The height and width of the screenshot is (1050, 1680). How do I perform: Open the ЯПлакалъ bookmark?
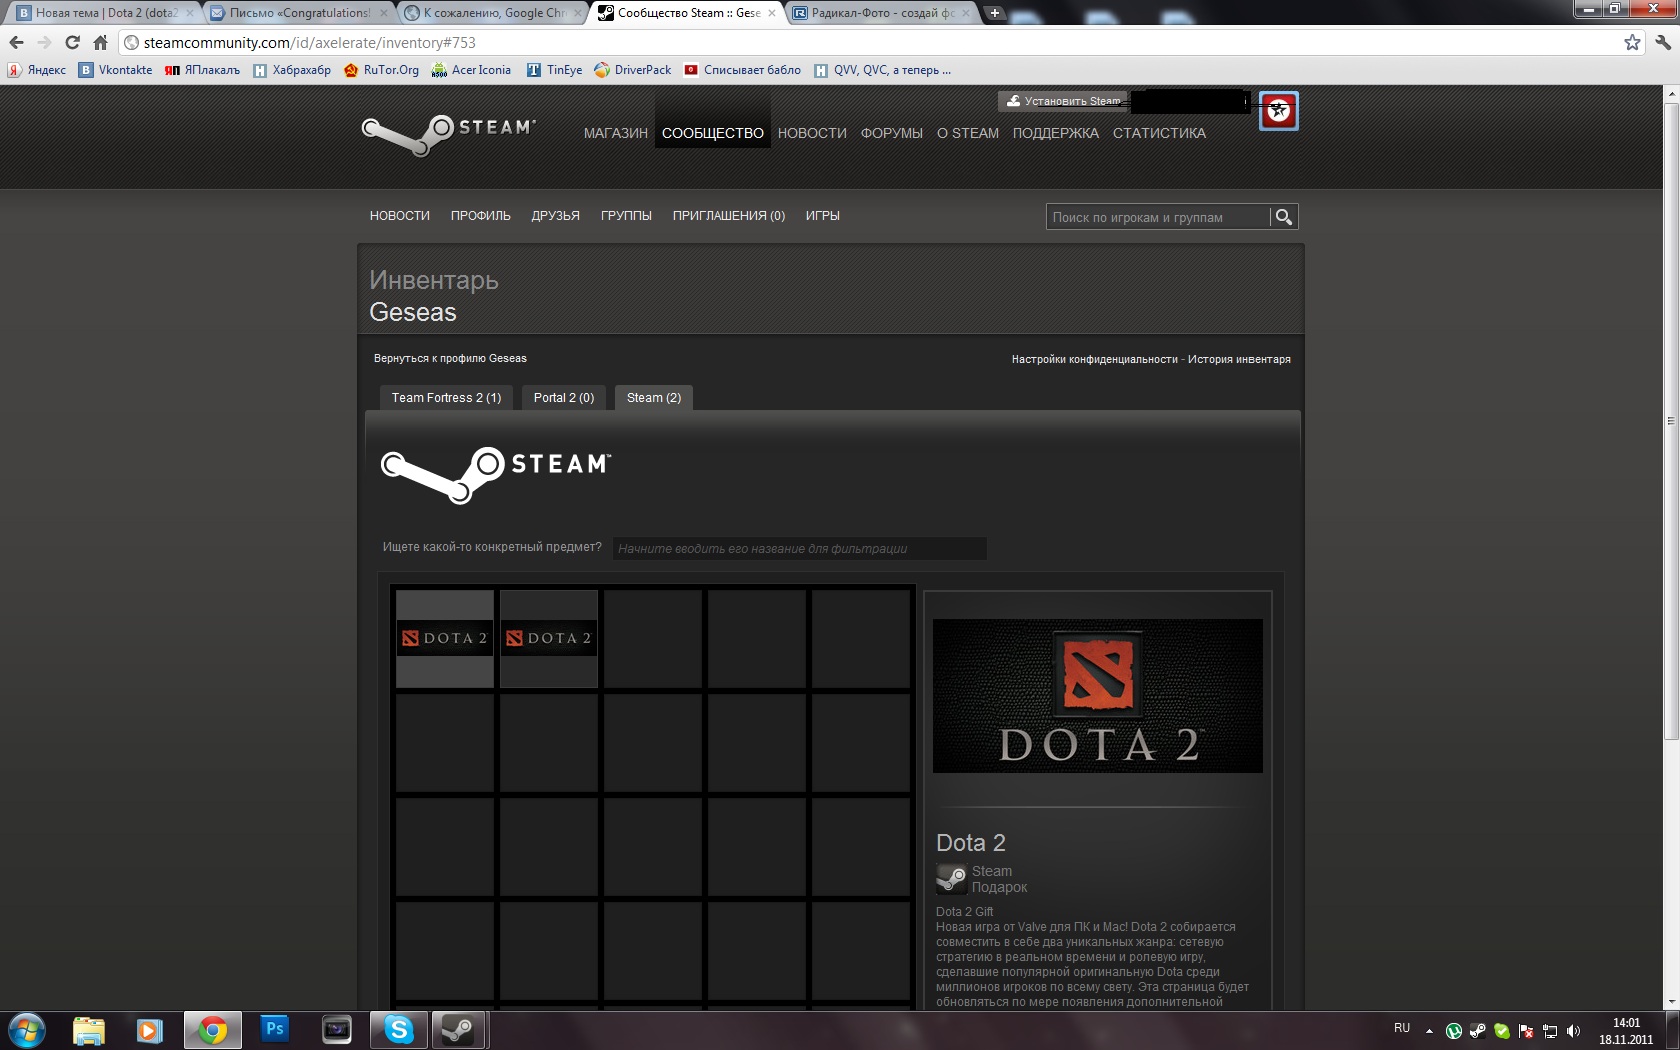point(202,70)
